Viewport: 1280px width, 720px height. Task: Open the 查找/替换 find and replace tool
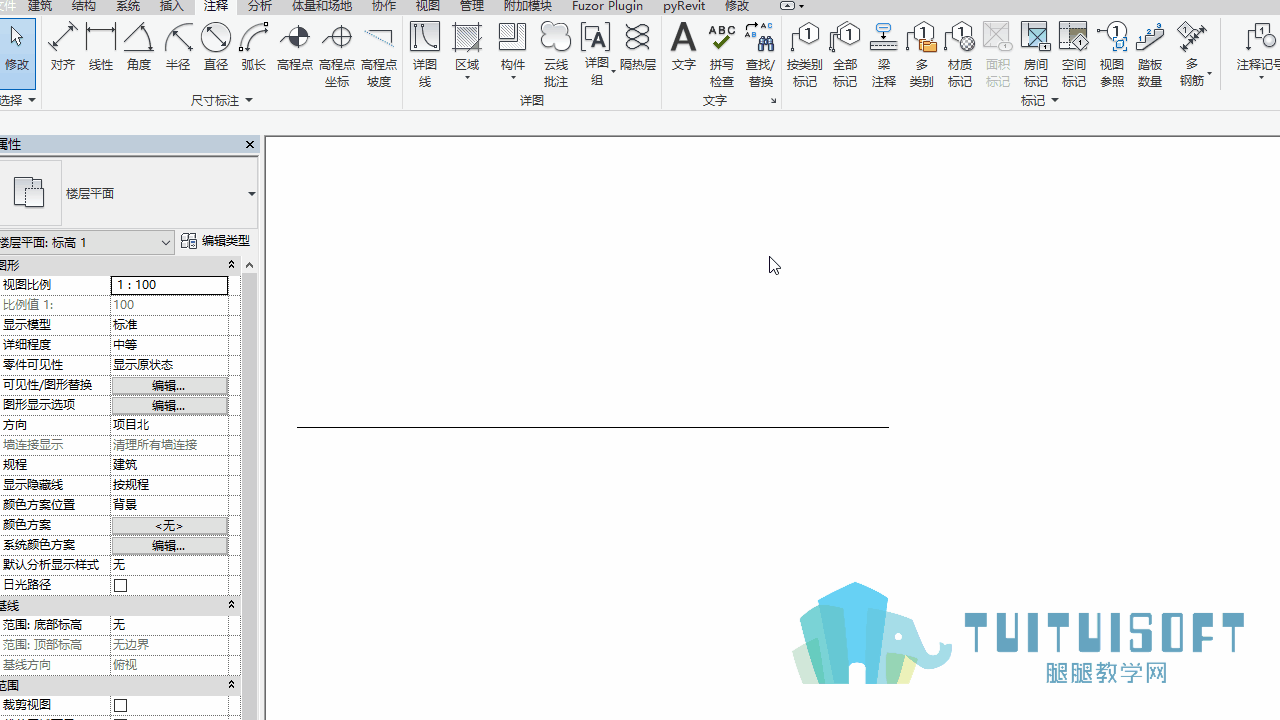click(x=761, y=54)
